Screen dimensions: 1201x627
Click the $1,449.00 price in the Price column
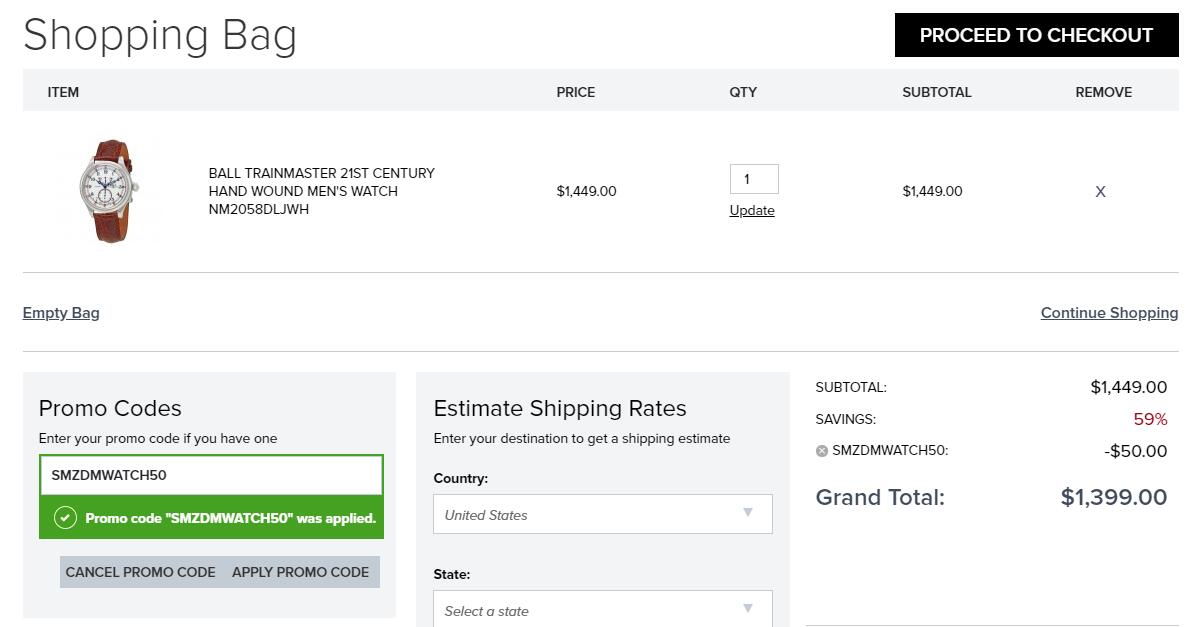click(587, 191)
